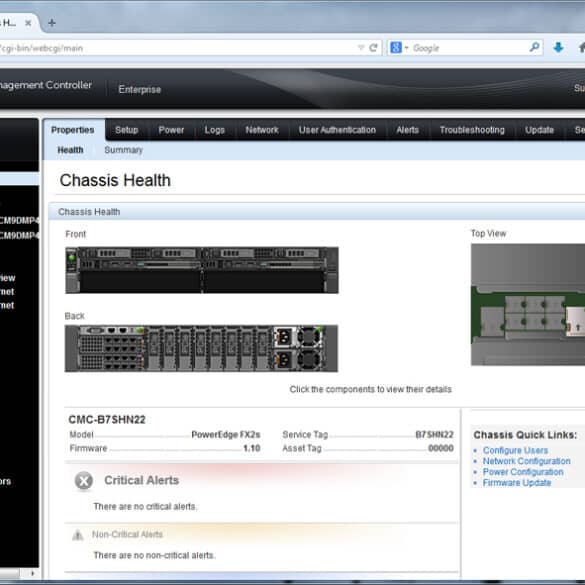The height and width of the screenshot is (585, 585).
Task: Click the Critical Alerts heading
Action: pos(141,480)
